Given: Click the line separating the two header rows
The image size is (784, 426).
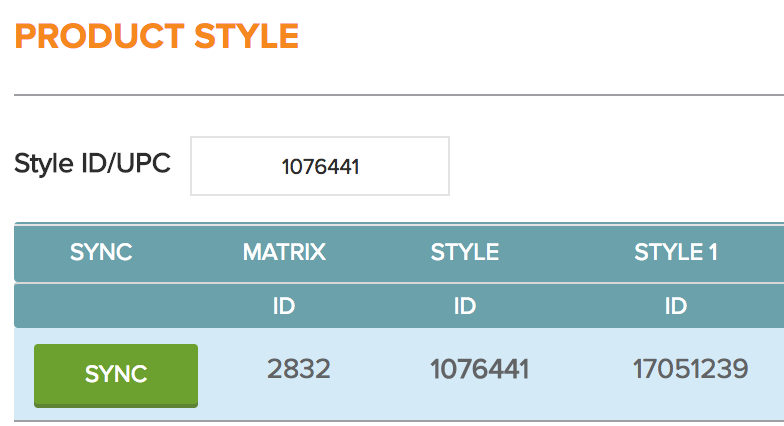Looking at the screenshot, I should click(400, 283).
